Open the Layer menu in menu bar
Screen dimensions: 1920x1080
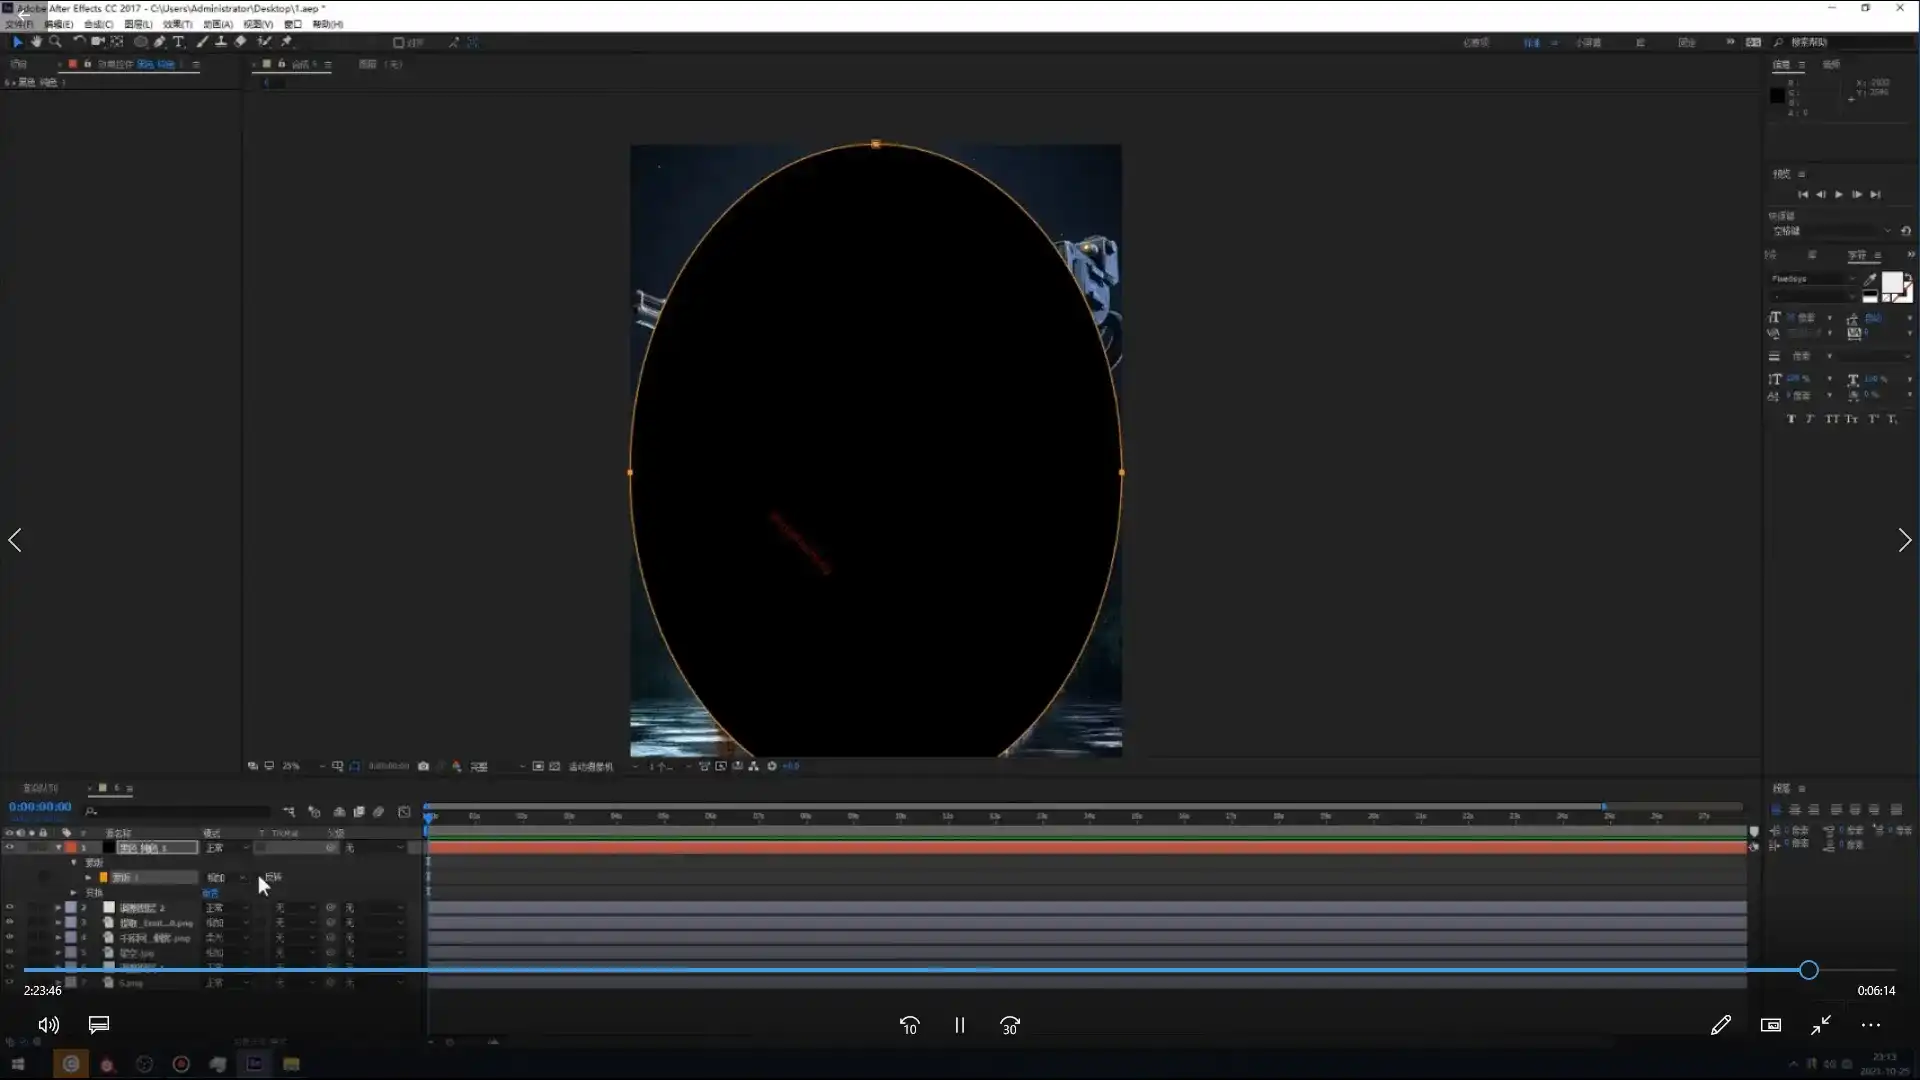[138, 24]
